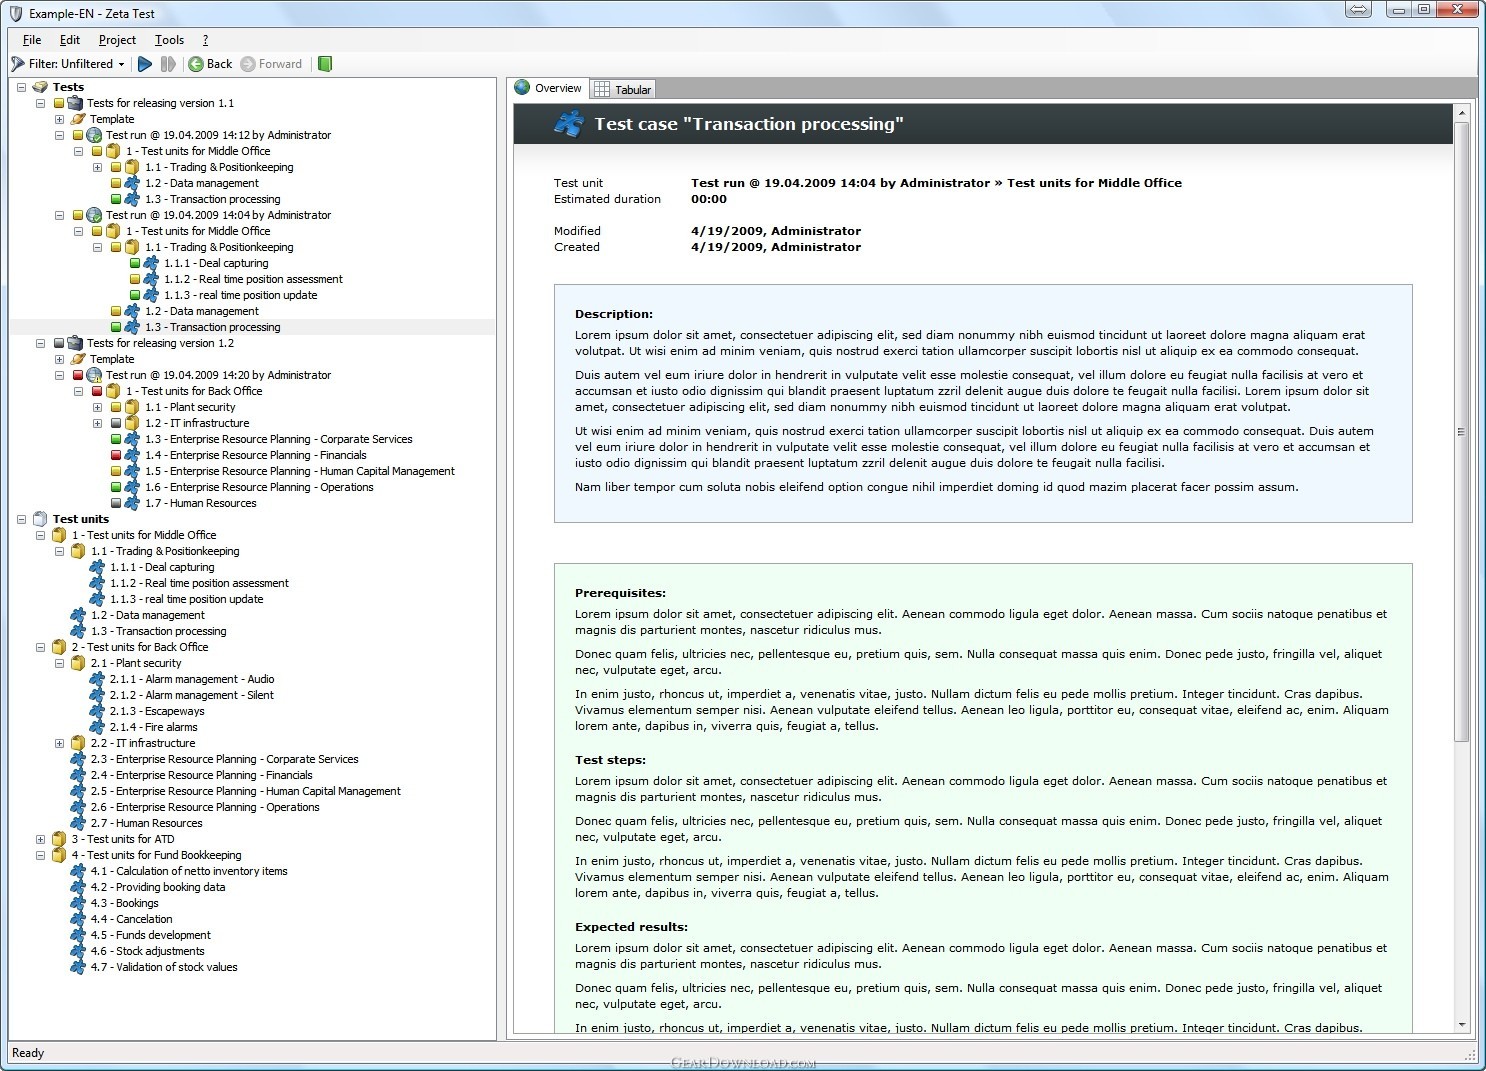This screenshot has width=1486, height=1071.
Task: Go Back using the toolbar button
Action: tap(210, 64)
